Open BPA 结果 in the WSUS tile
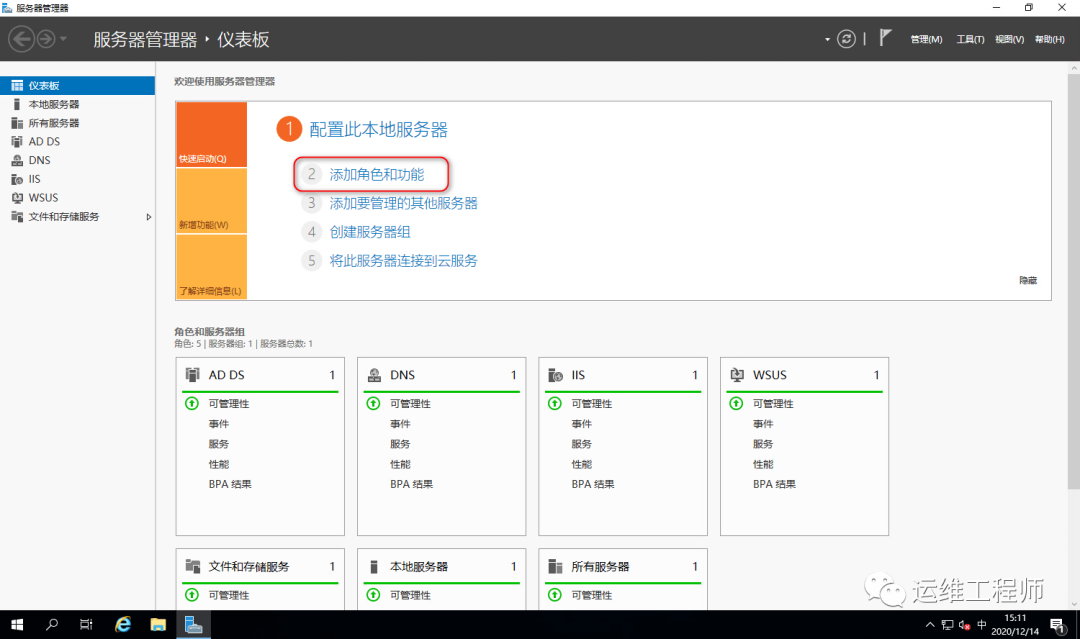The image size is (1080, 639). [x=774, y=484]
